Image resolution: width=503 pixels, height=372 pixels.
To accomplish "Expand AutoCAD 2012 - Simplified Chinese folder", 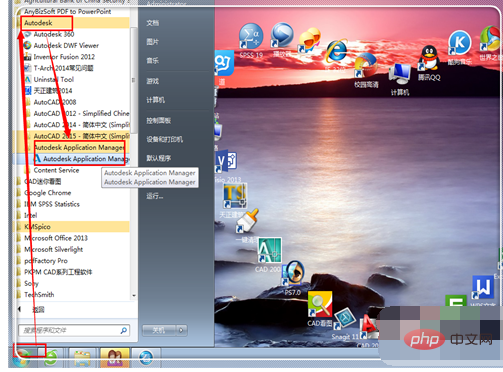I will 81,113.
